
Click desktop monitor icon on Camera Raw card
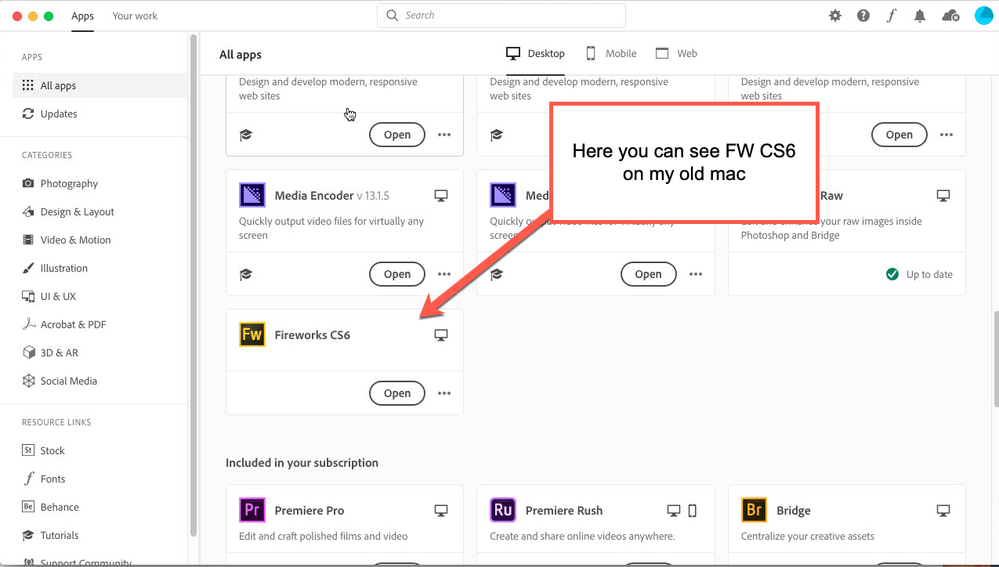944,196
